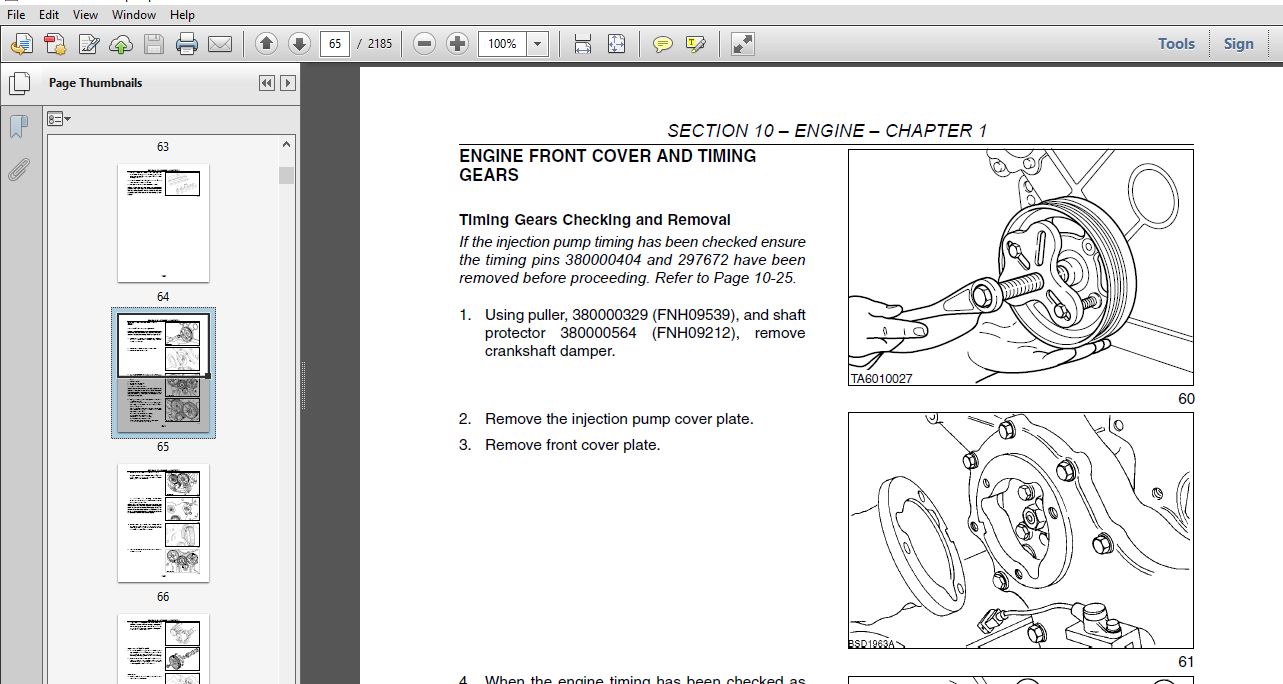The height and width of the screenshot is (684, 1283).
Task: Click the Open file icon
Action: pyautogui.click(x=22, y=44)
